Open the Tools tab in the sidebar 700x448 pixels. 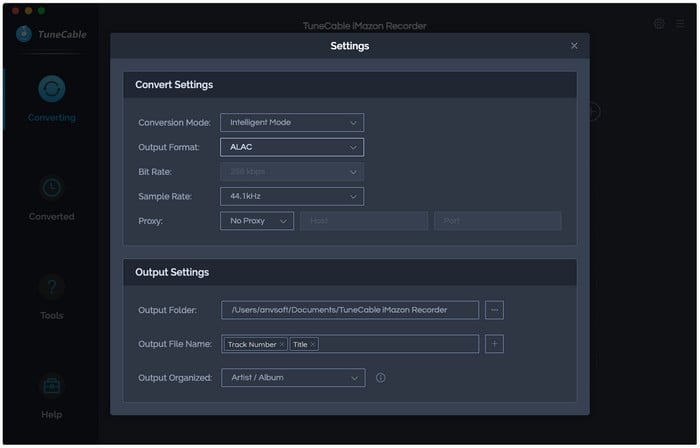click(52, 297)
